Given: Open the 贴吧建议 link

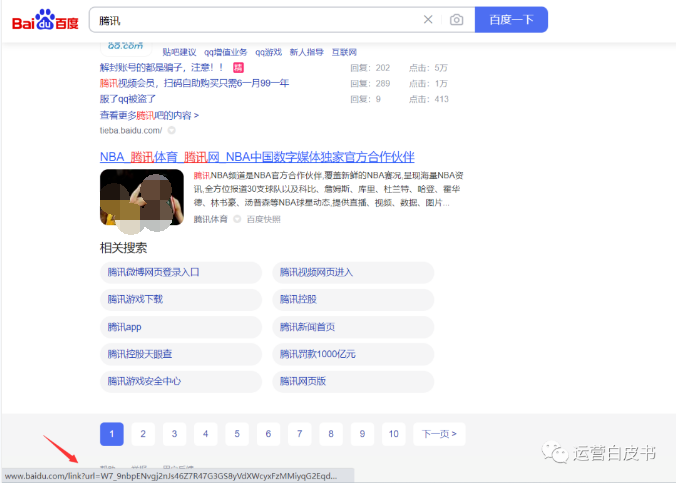Looking at the screenshot, I should [179, 52].
